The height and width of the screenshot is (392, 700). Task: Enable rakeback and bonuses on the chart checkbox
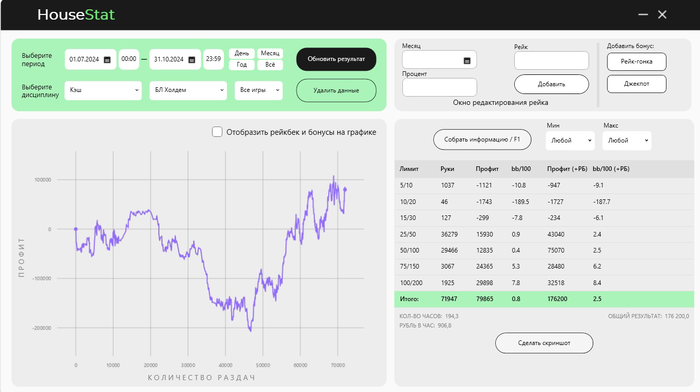pos(217,132)
